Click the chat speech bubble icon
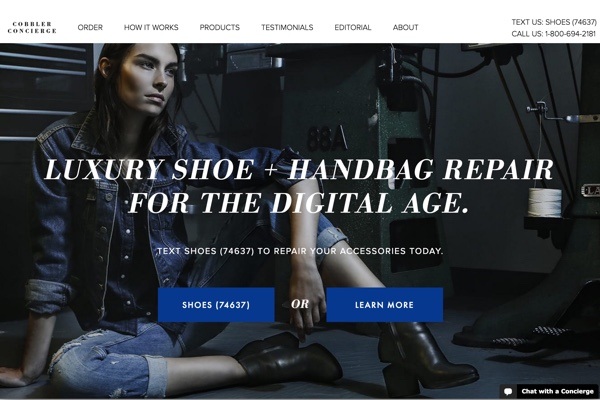Screen dimensions: 600x400 point(508,391)
